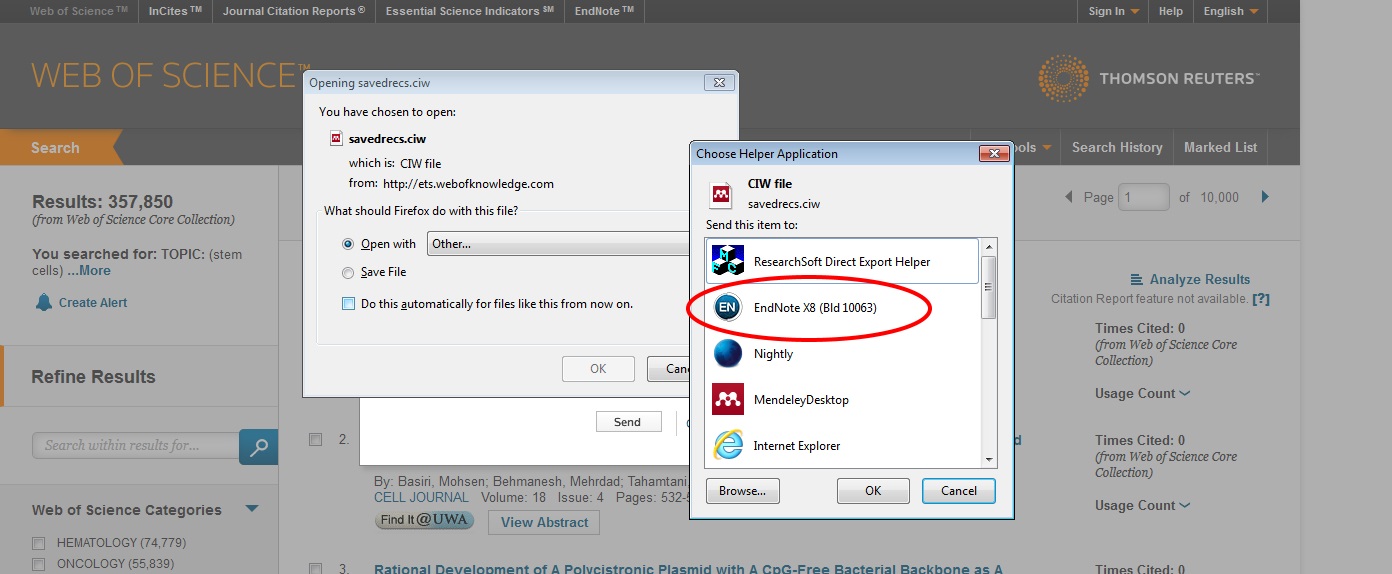Tick checkbox for result number 3
Viewport: 1392px width, 574px height.
coord(316,569)
